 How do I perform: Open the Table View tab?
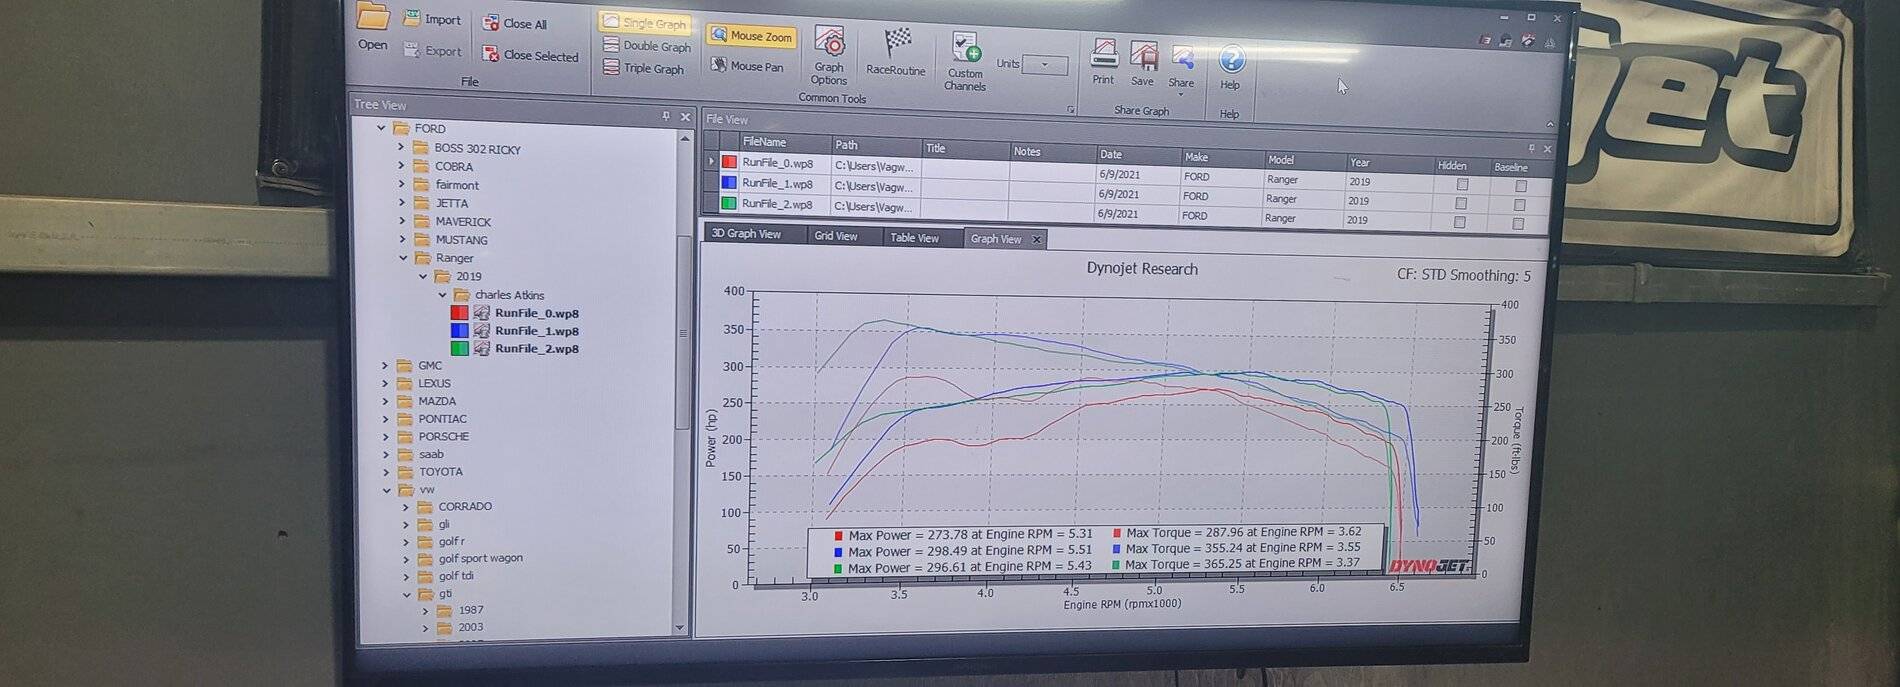[914, 237]
